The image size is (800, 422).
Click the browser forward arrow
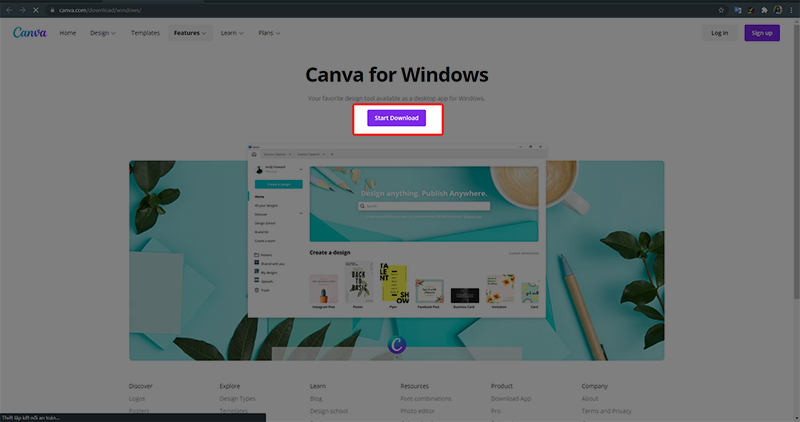22,9
